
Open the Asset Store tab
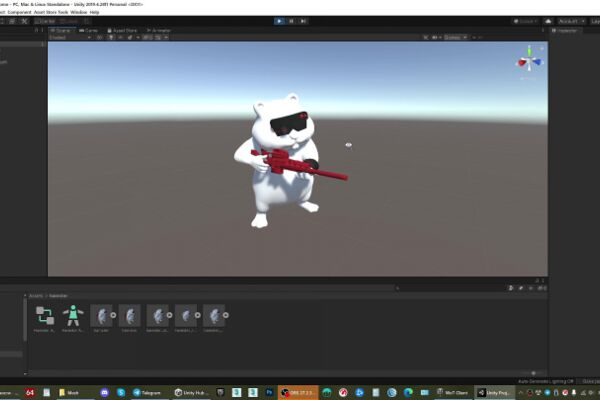(x=122, y=30)
